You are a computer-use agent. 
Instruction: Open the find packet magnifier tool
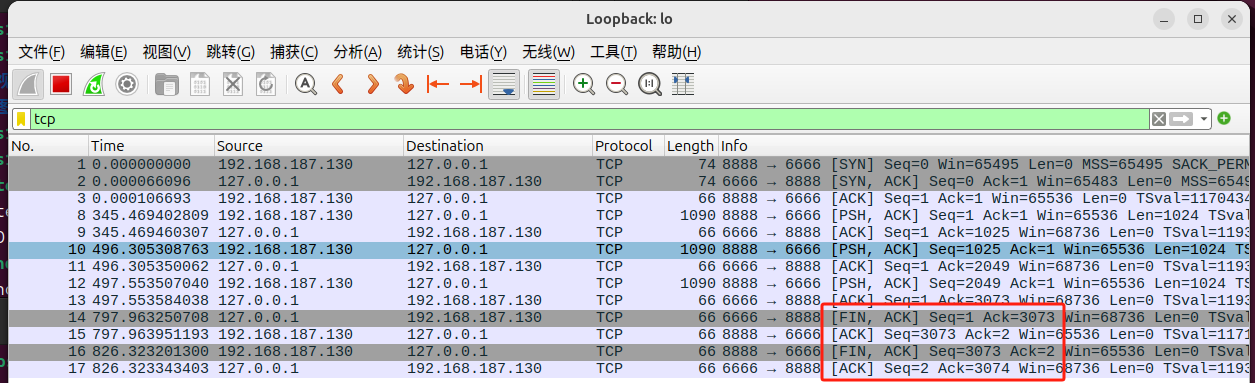305,84
